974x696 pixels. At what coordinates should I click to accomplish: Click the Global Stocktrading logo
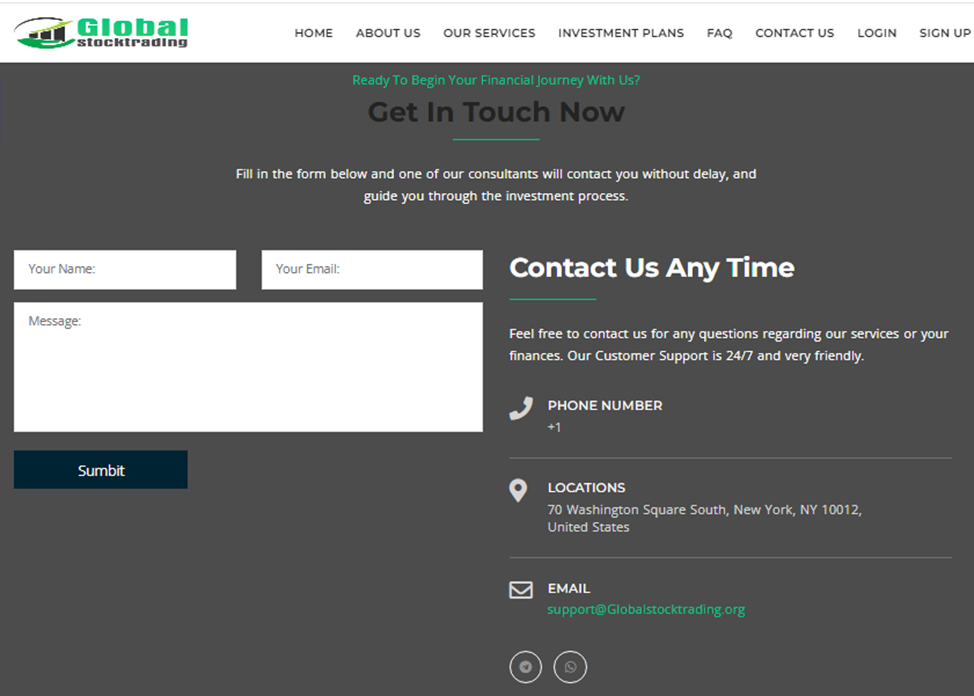coord(101,32)
